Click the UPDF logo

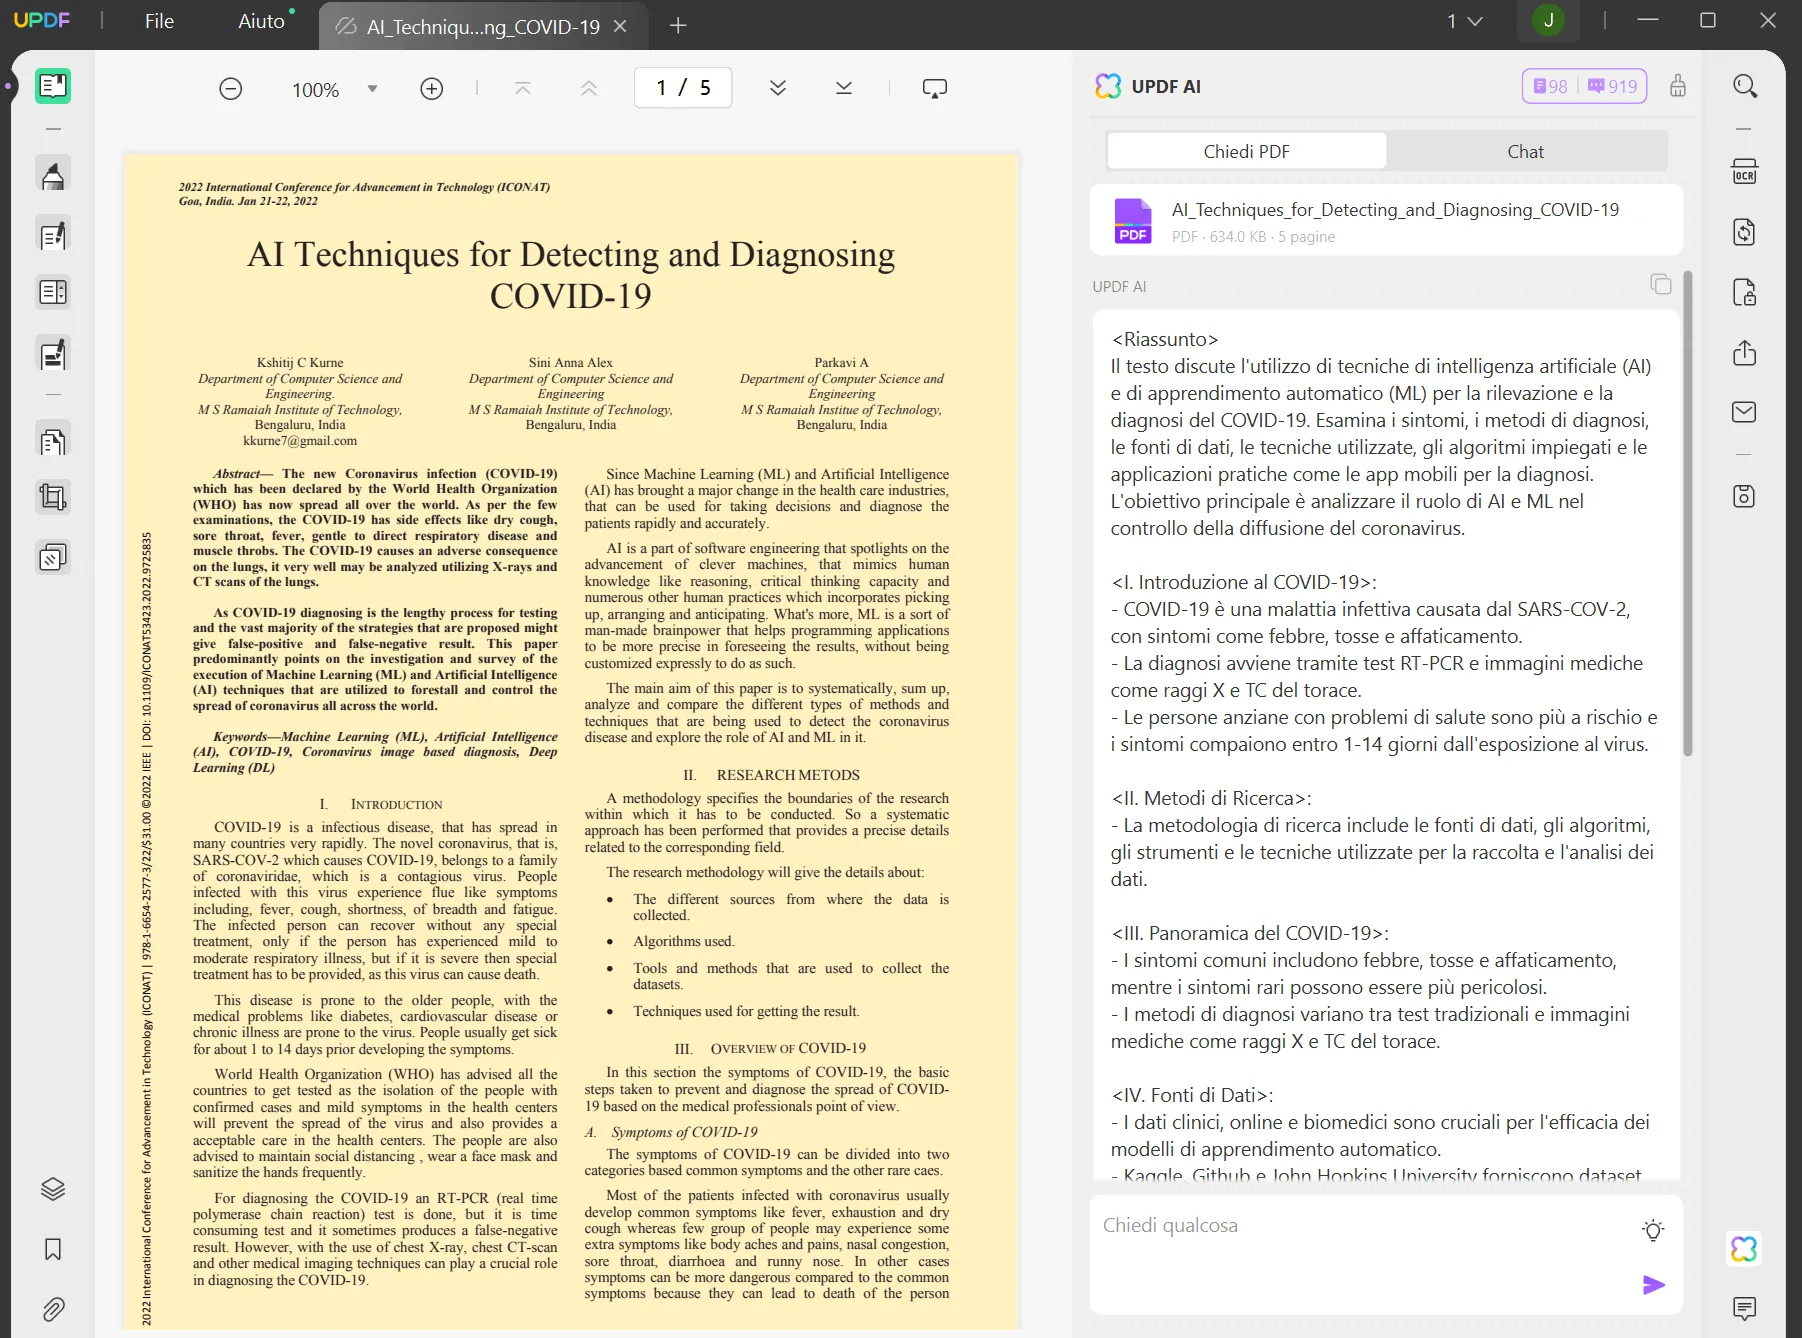coord(42,20)
